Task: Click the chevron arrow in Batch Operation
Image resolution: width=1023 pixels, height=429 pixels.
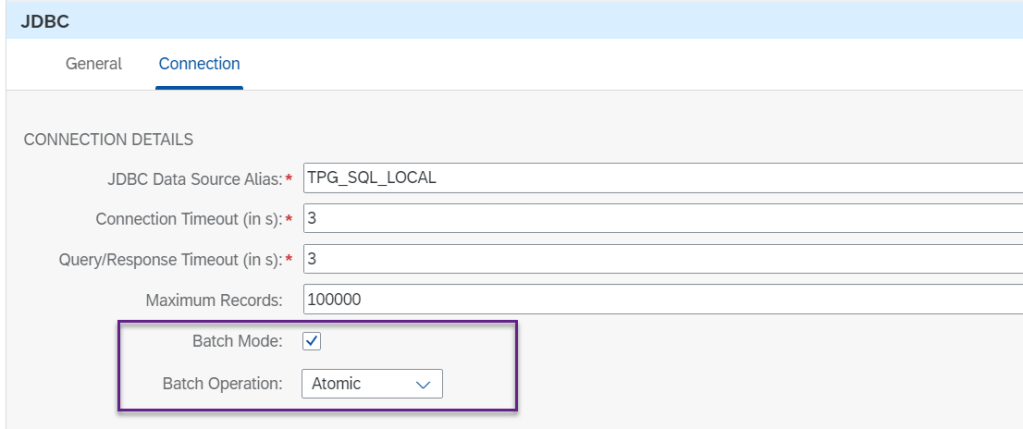Action: pos(422,384)
